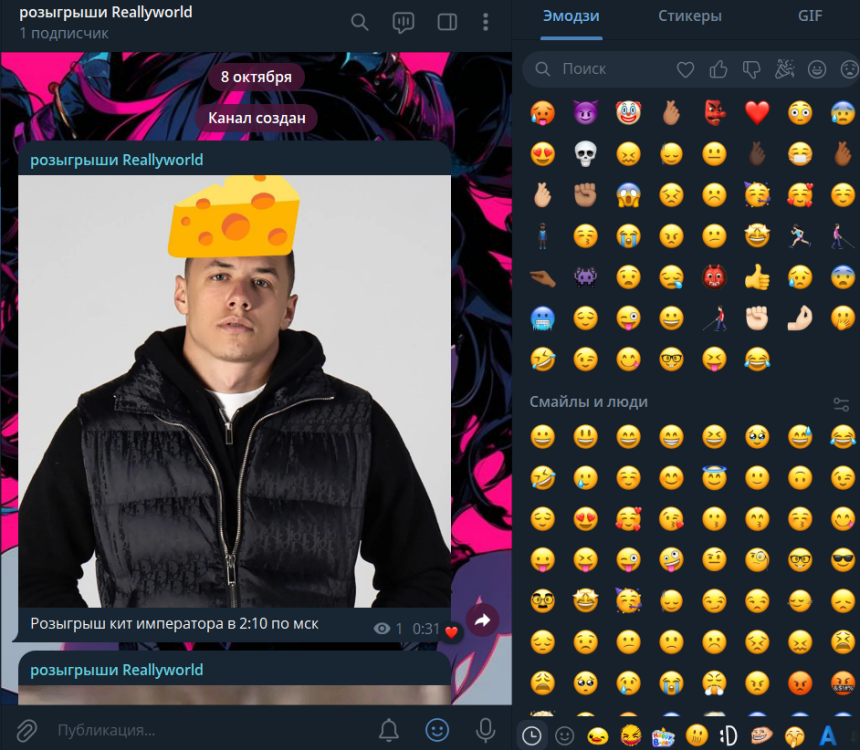Attach a file with the paperclip icon
The image size is (860, 750).
26,730
